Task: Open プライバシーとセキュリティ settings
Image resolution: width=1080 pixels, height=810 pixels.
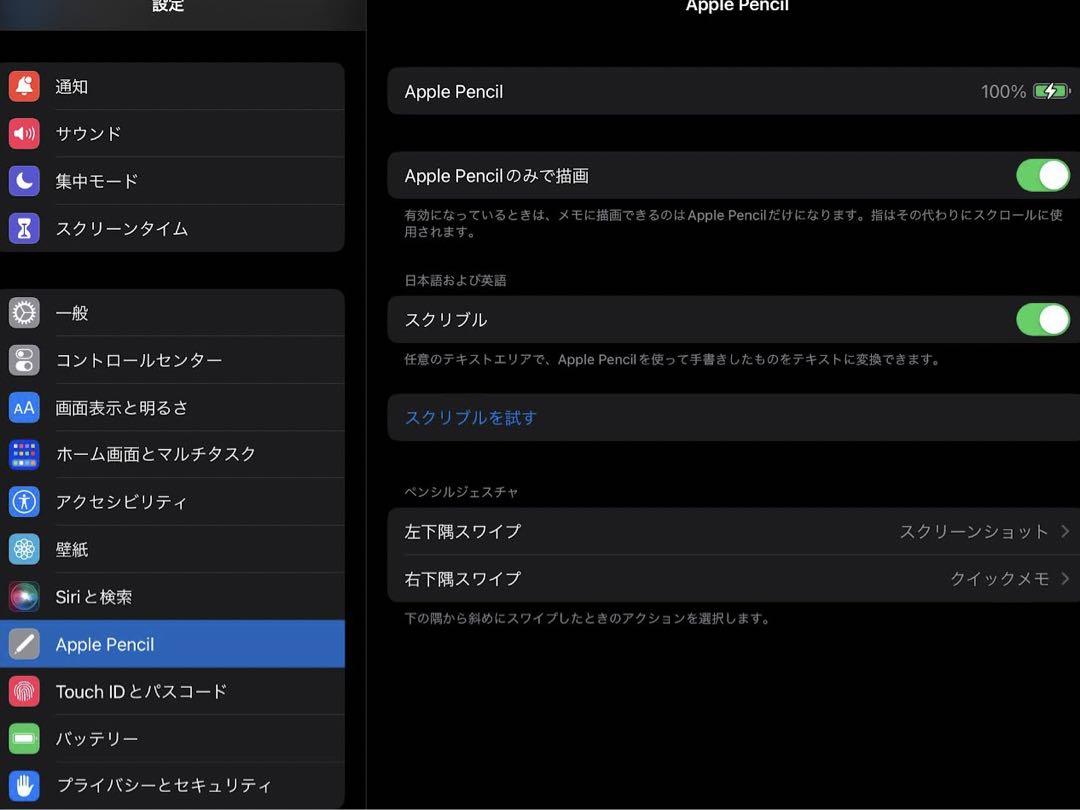Action: (172, 786)
